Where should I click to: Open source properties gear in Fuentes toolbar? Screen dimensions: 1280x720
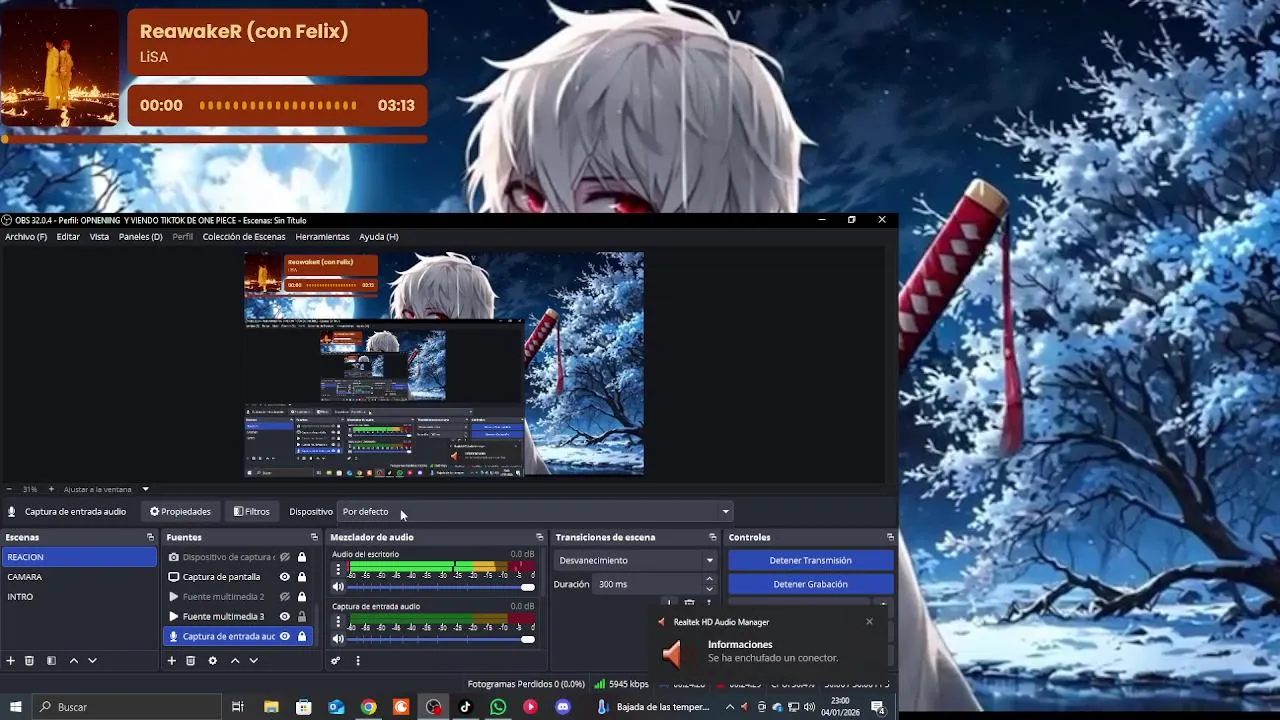pyautogui.click(x=212, y=661)
